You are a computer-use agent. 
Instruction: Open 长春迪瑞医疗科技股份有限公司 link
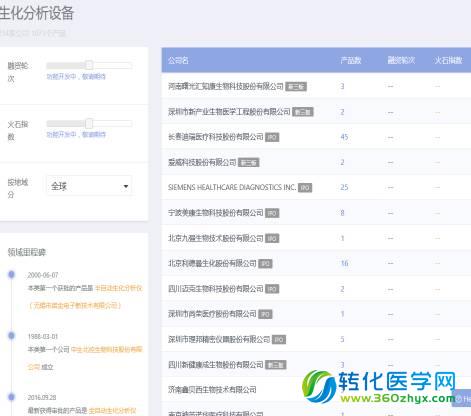tap(215, 137)
